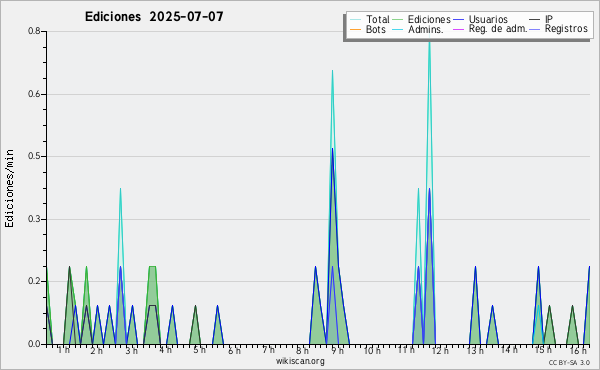This screenshot has width=600, height=370.
Task: Click the '3 h' x-axis label
Action: tap(132, 351)
